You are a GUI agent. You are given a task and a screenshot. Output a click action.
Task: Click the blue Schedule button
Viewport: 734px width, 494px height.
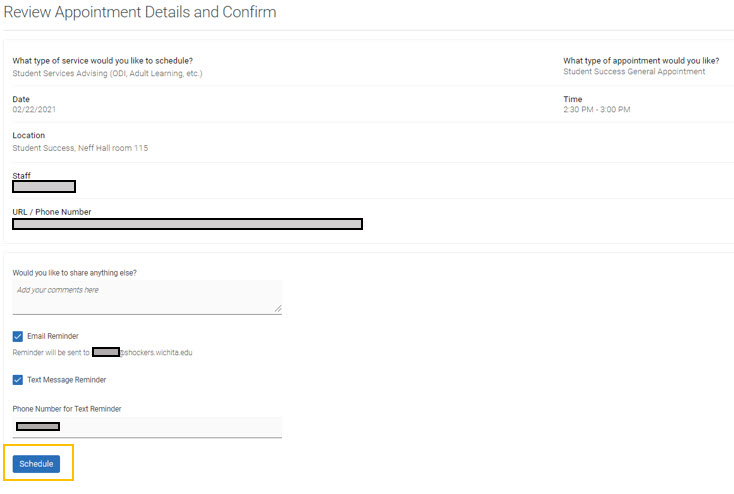36,464
